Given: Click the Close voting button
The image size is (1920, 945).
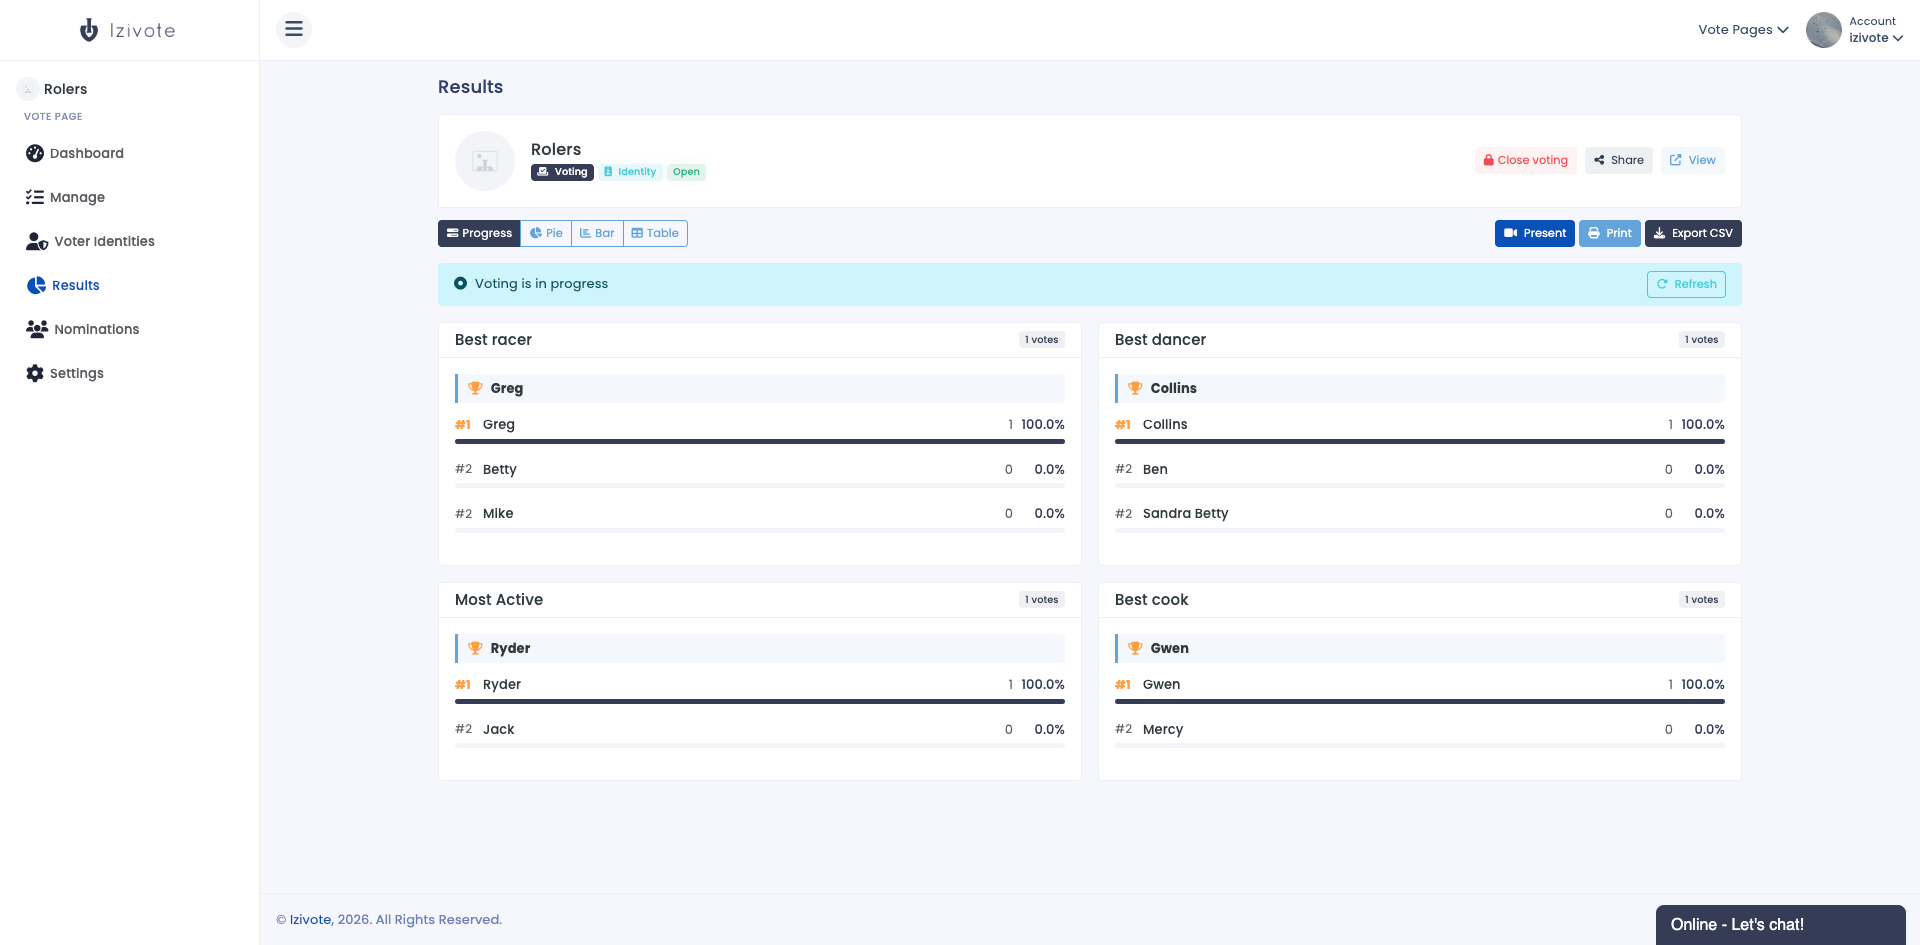Looking at the screenshot, I should [1525, 160].
